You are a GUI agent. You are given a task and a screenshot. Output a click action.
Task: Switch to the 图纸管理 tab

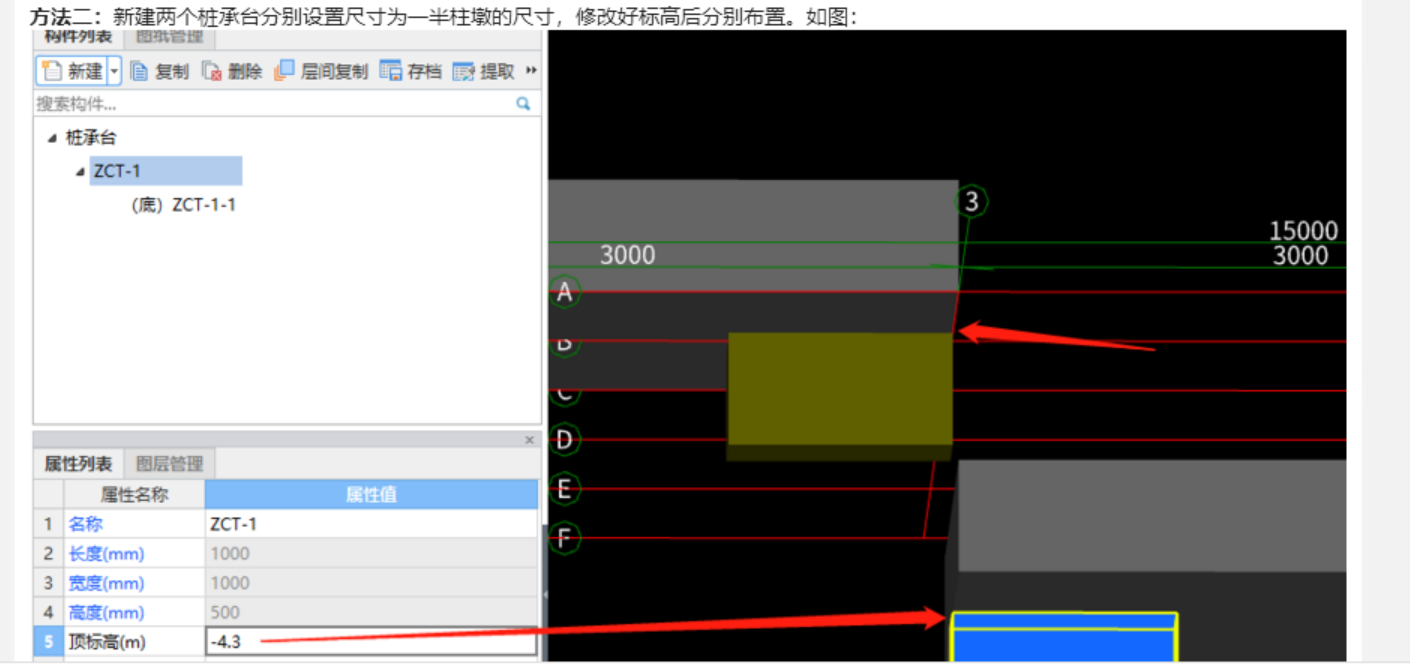168,38
